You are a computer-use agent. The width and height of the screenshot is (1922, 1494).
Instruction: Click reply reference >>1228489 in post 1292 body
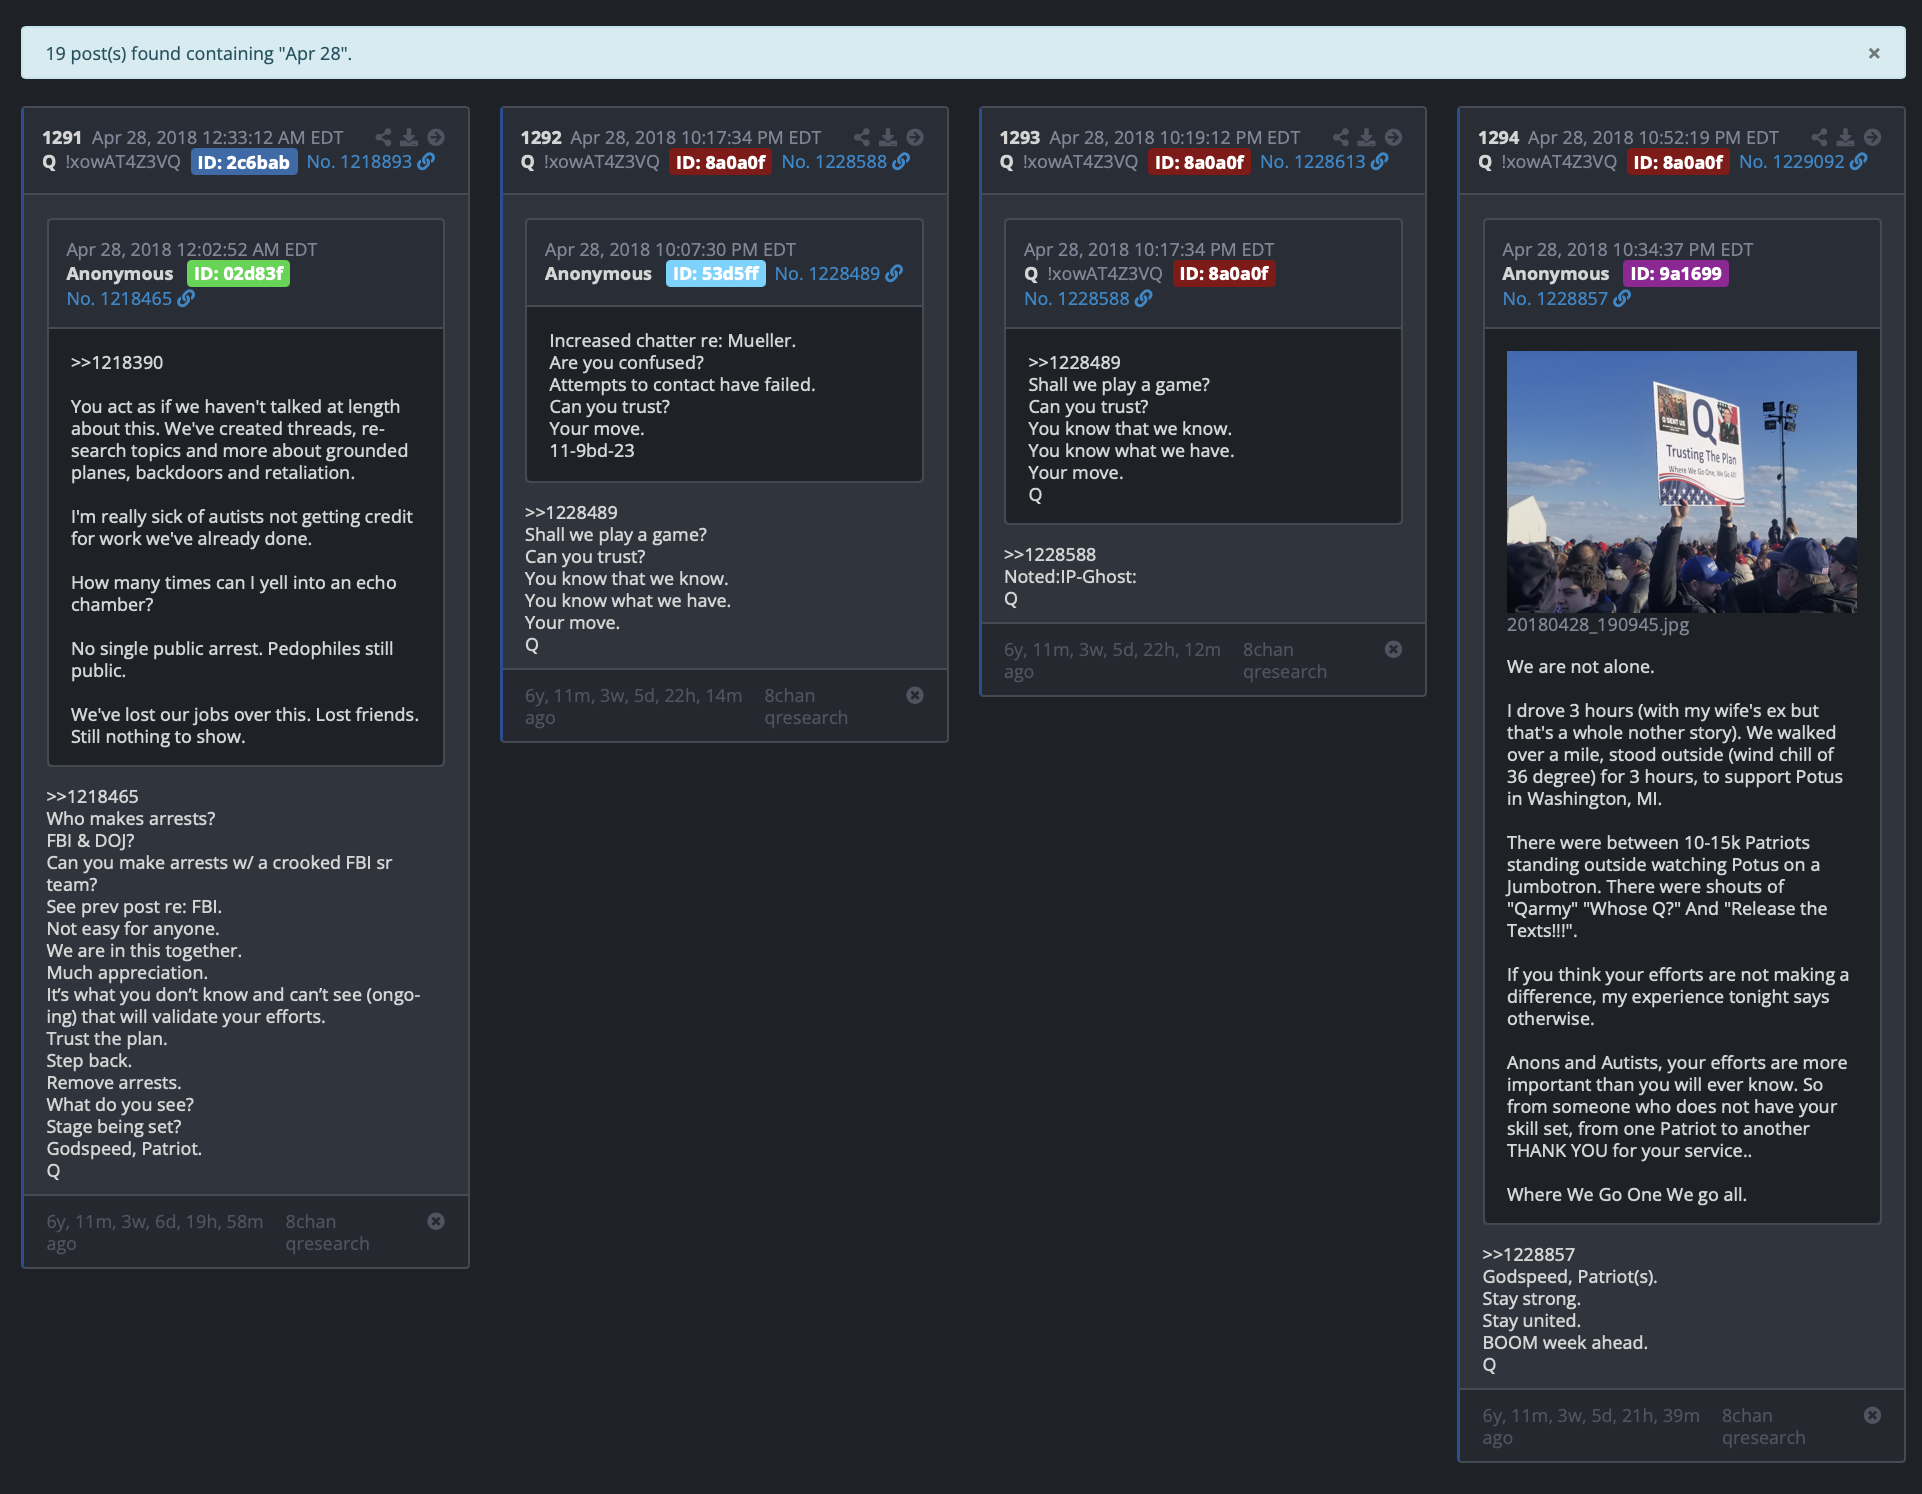(571, 513)
